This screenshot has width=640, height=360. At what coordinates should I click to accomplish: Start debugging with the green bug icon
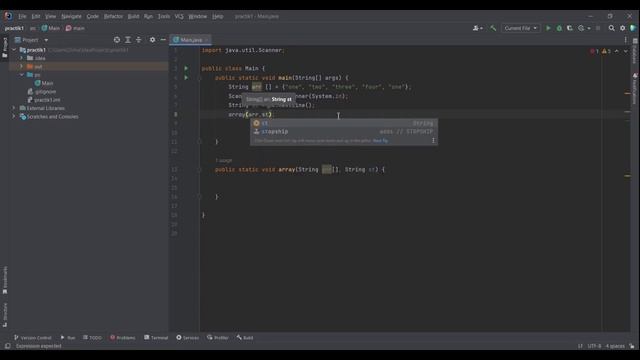click(559, 28)
